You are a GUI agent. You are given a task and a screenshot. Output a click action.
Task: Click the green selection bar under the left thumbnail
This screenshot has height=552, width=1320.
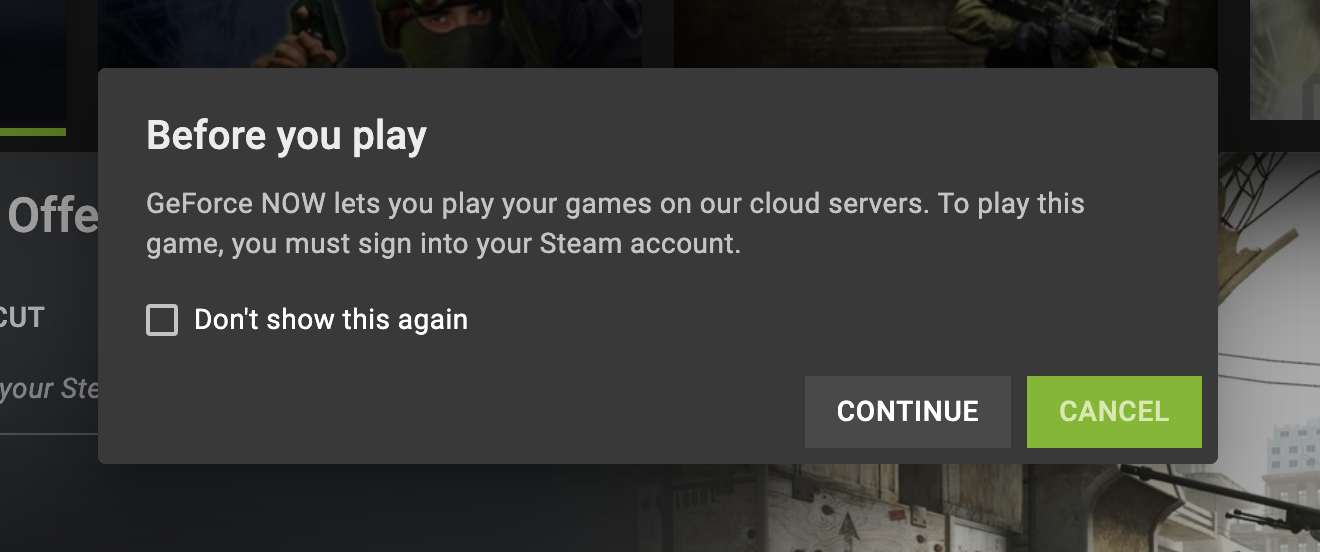tap(33, 132)
